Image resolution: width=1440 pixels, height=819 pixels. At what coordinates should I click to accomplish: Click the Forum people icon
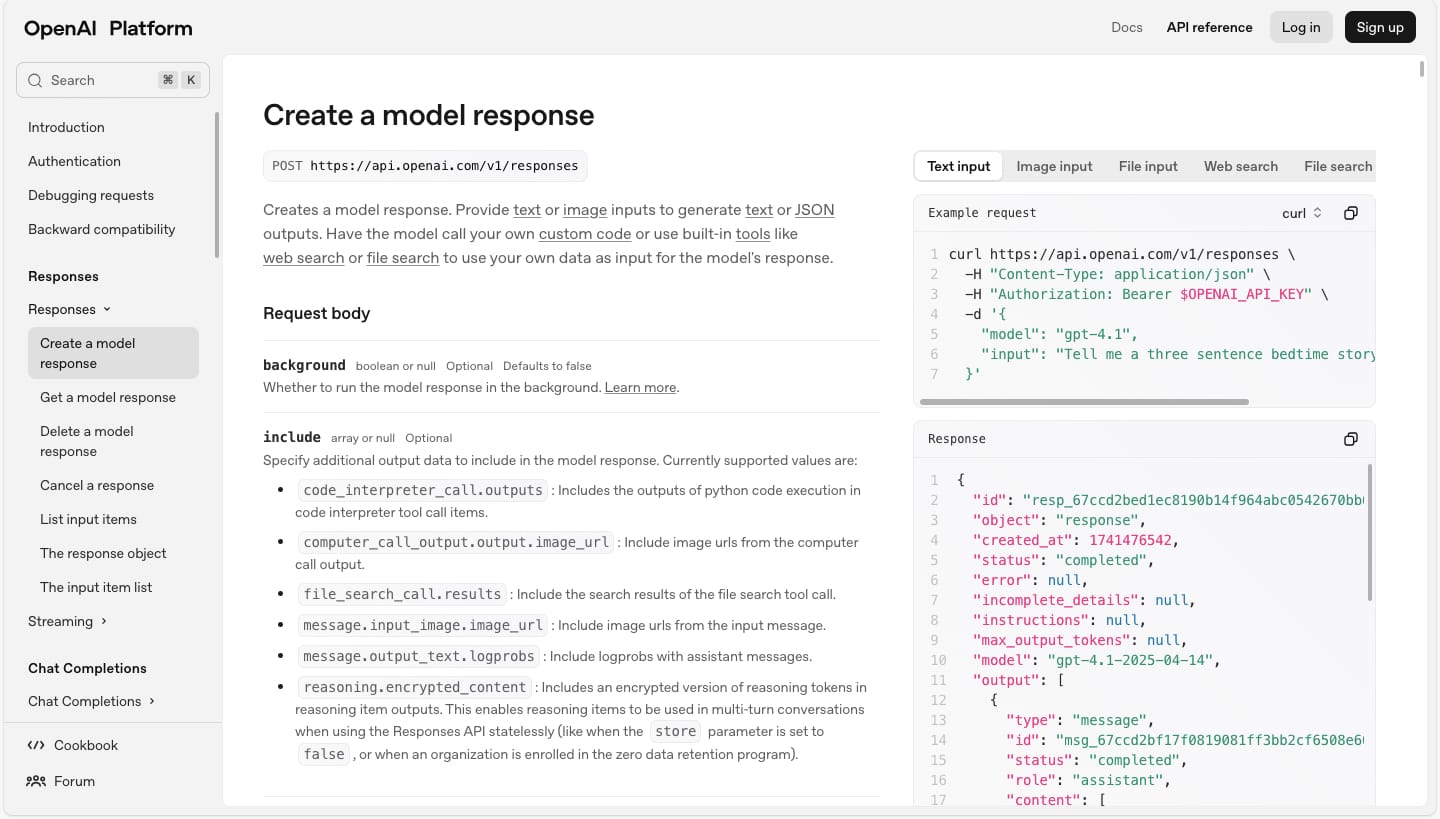click(x=36, y=781)
